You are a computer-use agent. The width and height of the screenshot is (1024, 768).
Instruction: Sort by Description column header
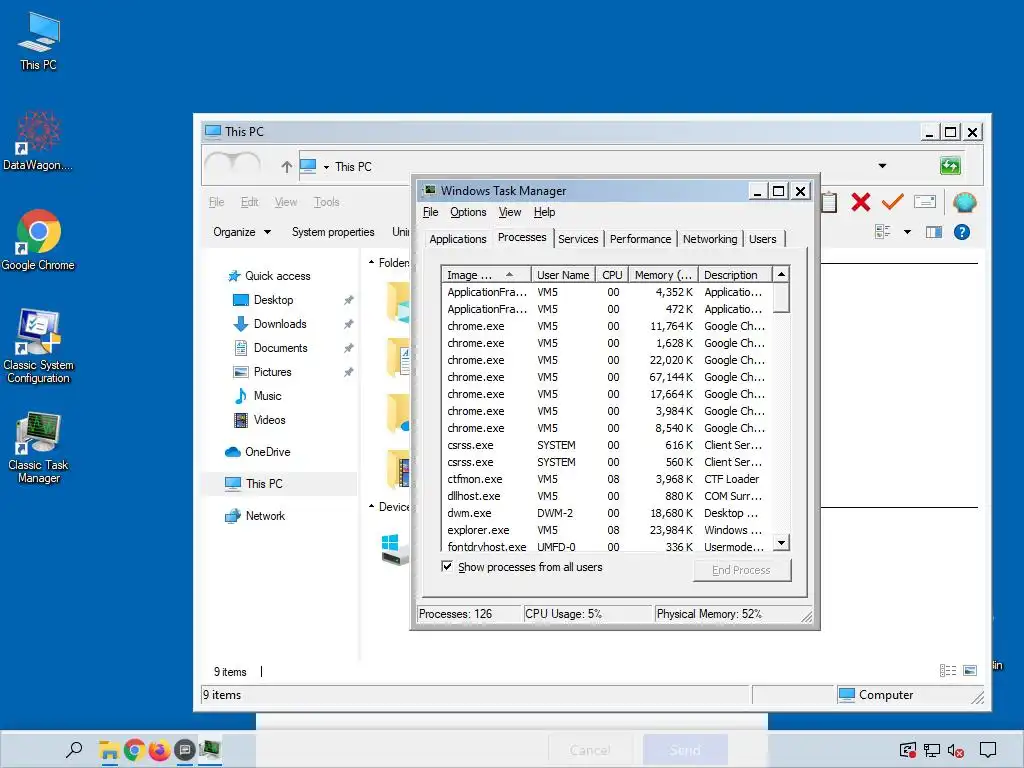[x=735, y=275]
